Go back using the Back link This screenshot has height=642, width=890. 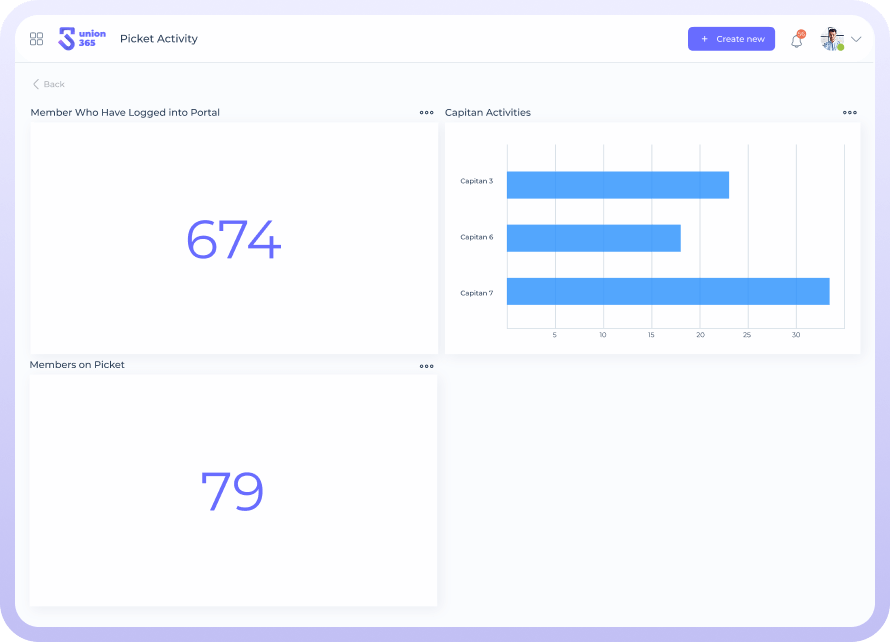click(48, 85)
